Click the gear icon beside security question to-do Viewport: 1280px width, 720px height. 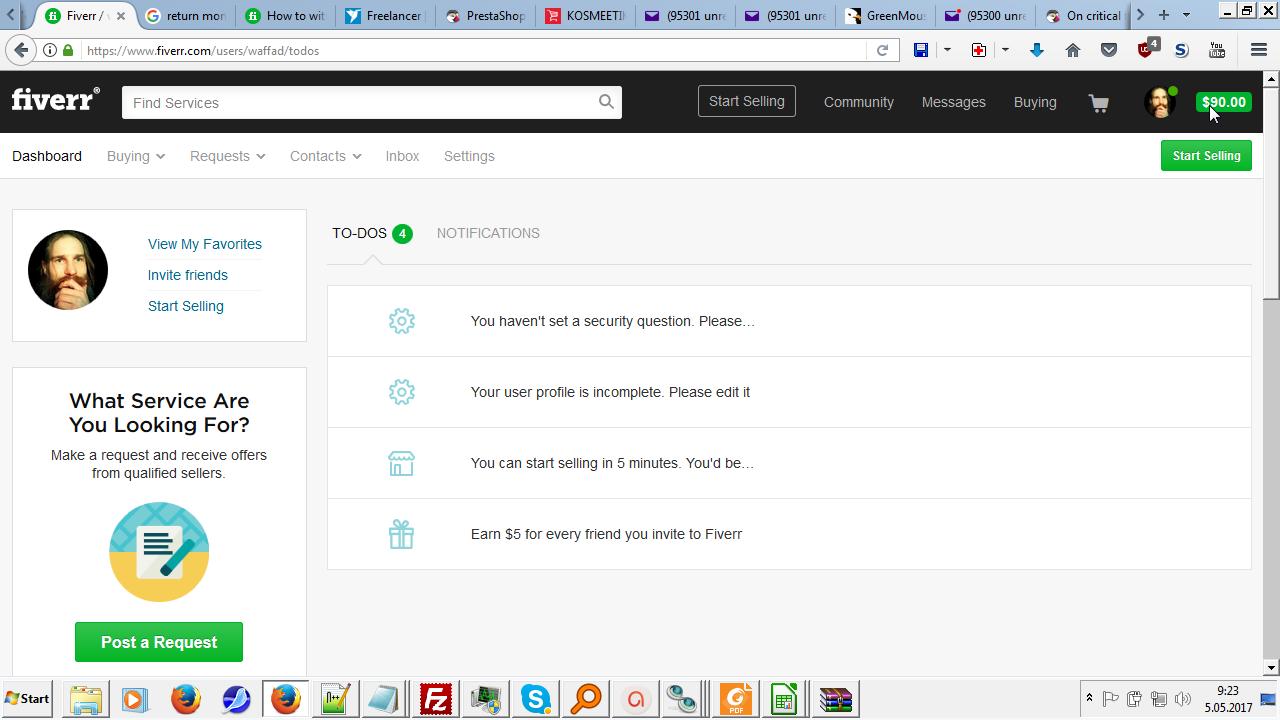401,321
